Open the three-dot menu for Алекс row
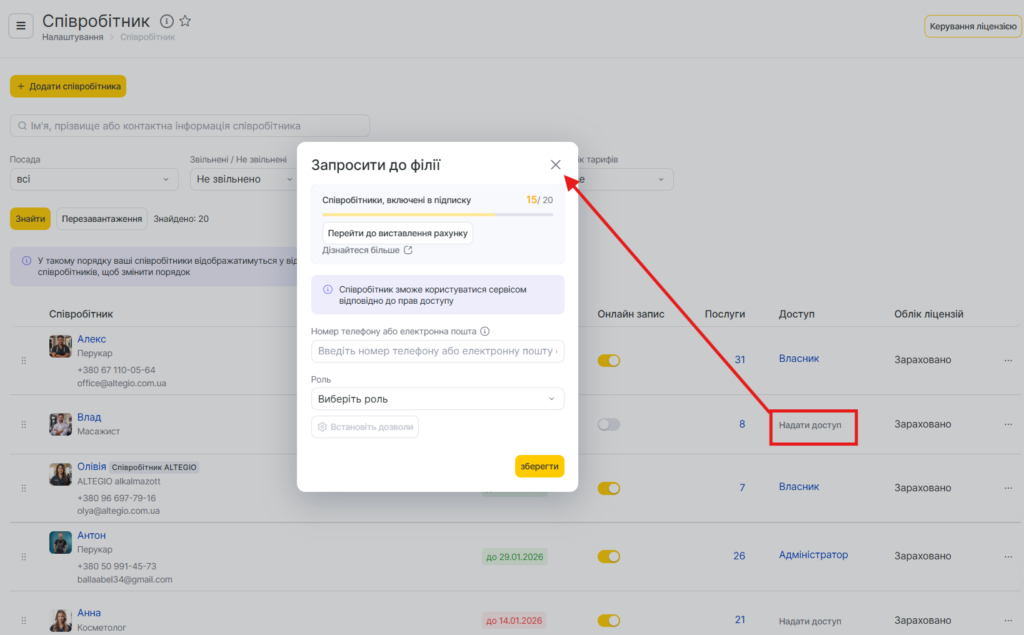 point(1008,360)
